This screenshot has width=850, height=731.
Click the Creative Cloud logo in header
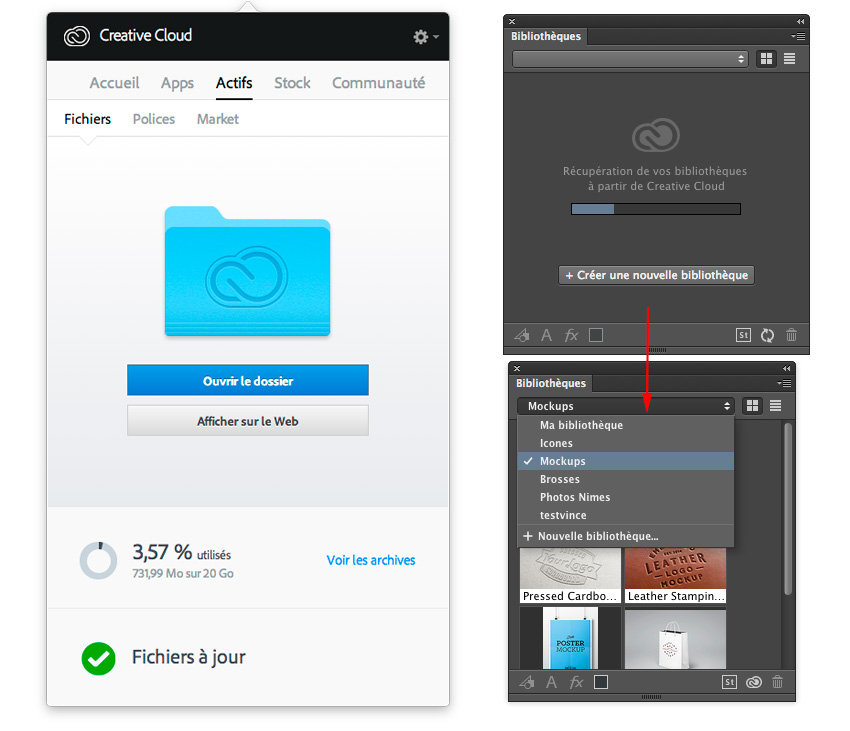tap(76, 36)
